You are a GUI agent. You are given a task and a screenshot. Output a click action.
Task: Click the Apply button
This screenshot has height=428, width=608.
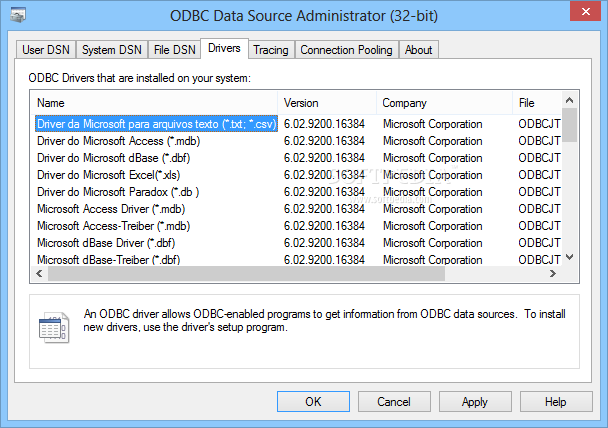tap(475, 402)
